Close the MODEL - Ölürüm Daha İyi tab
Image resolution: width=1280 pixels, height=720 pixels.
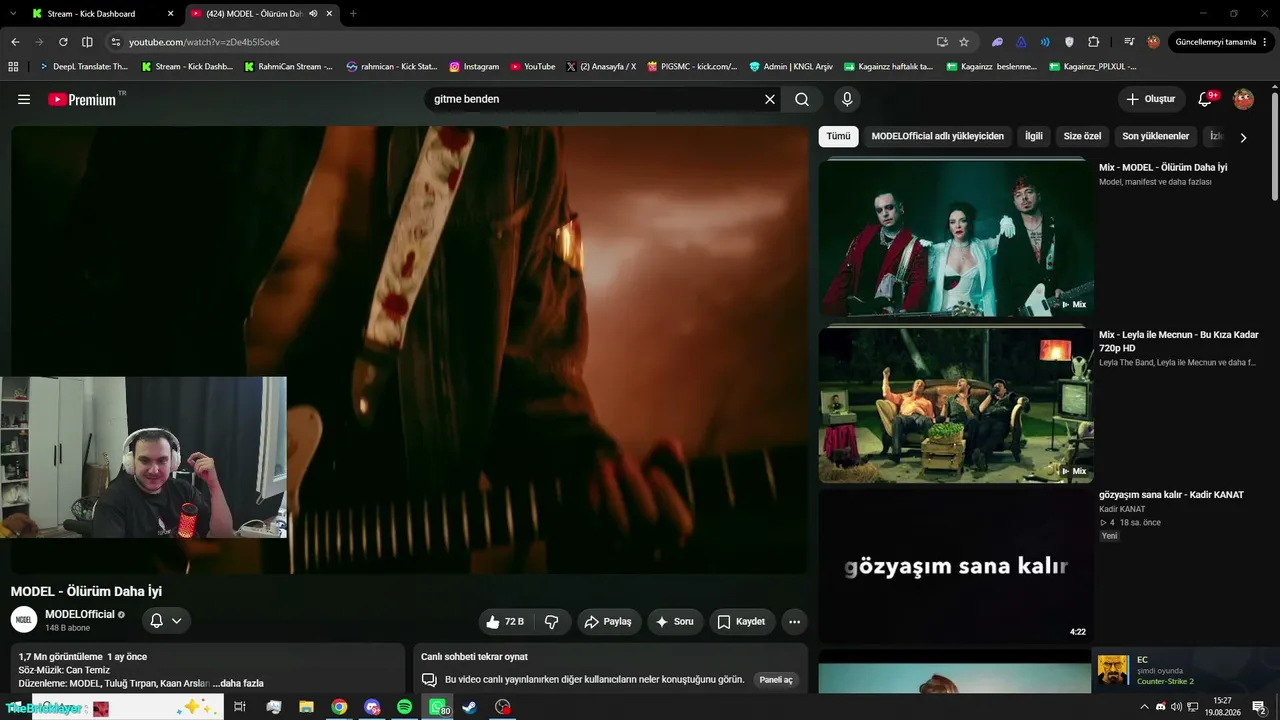pos(329,14)
